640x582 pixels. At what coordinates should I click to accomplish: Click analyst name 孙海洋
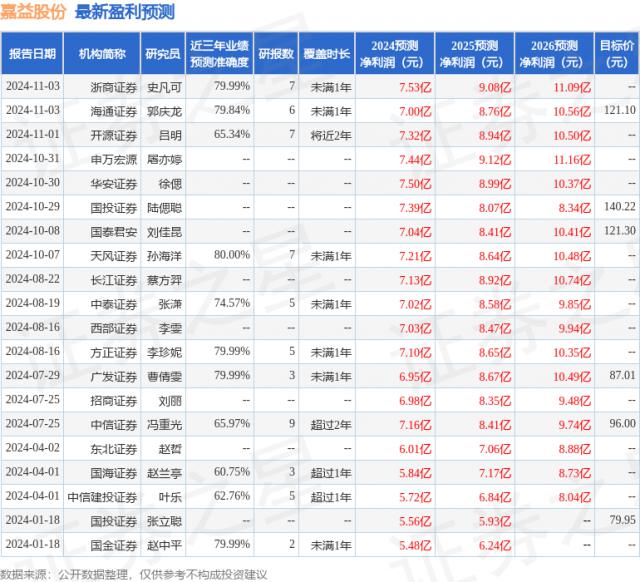click(x=164, y=255)
